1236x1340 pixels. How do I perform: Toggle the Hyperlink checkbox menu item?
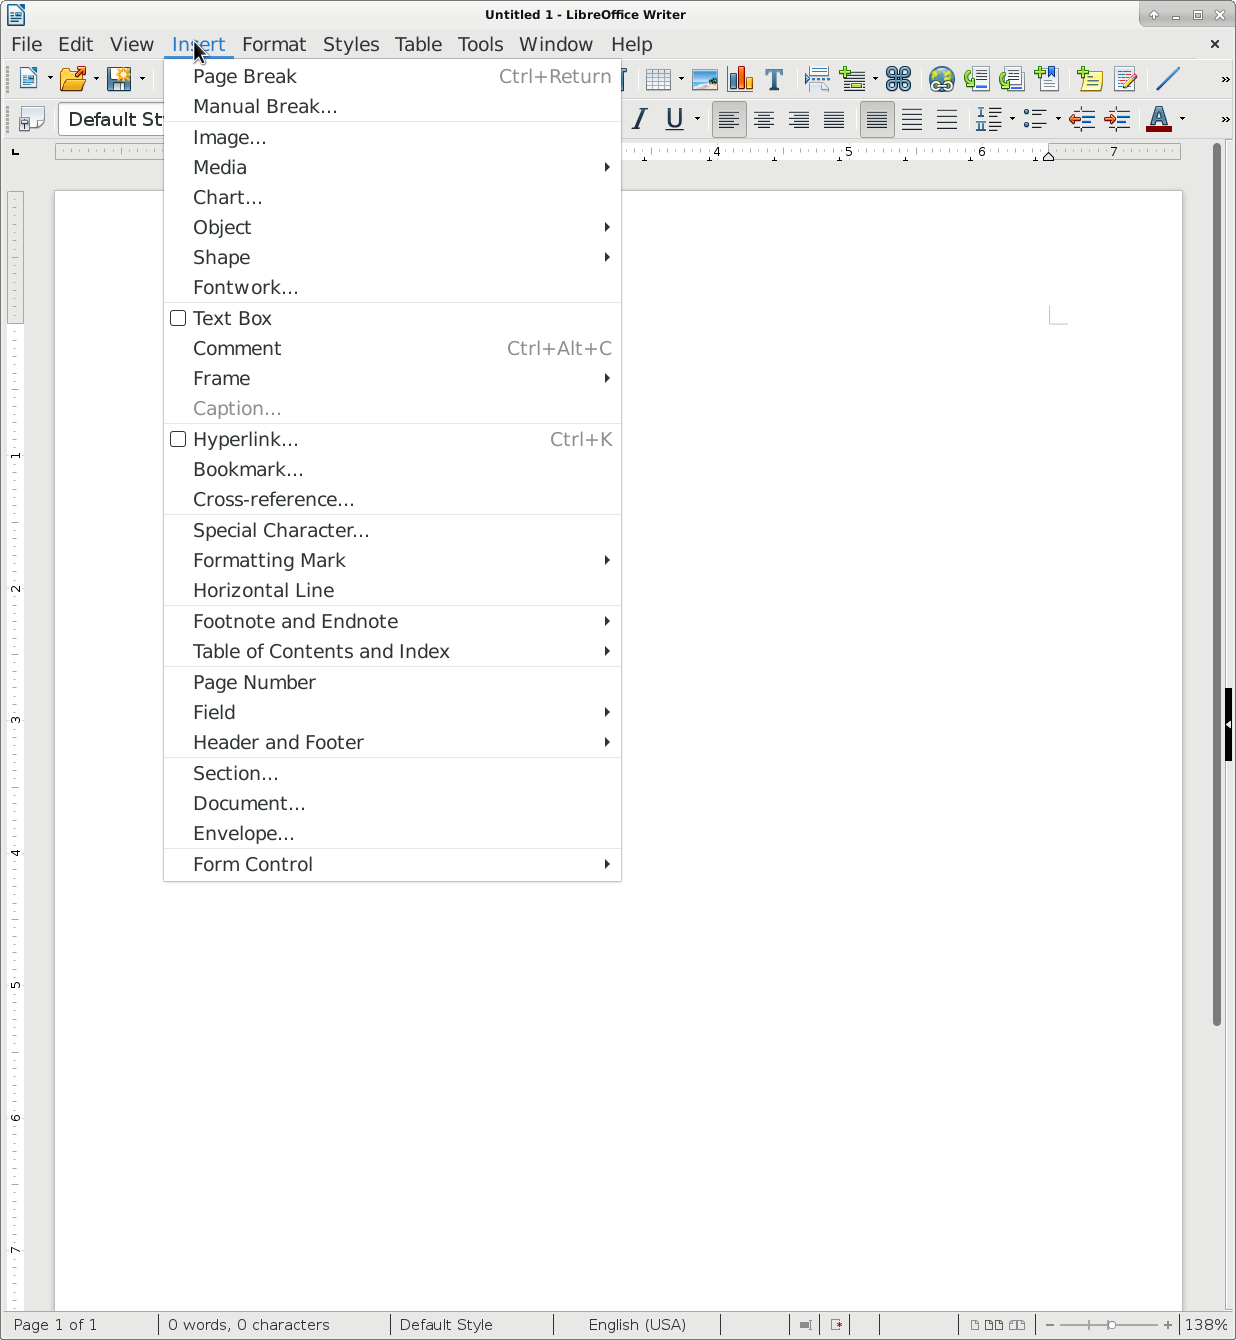pyautogui.click(x=178, y=439)
